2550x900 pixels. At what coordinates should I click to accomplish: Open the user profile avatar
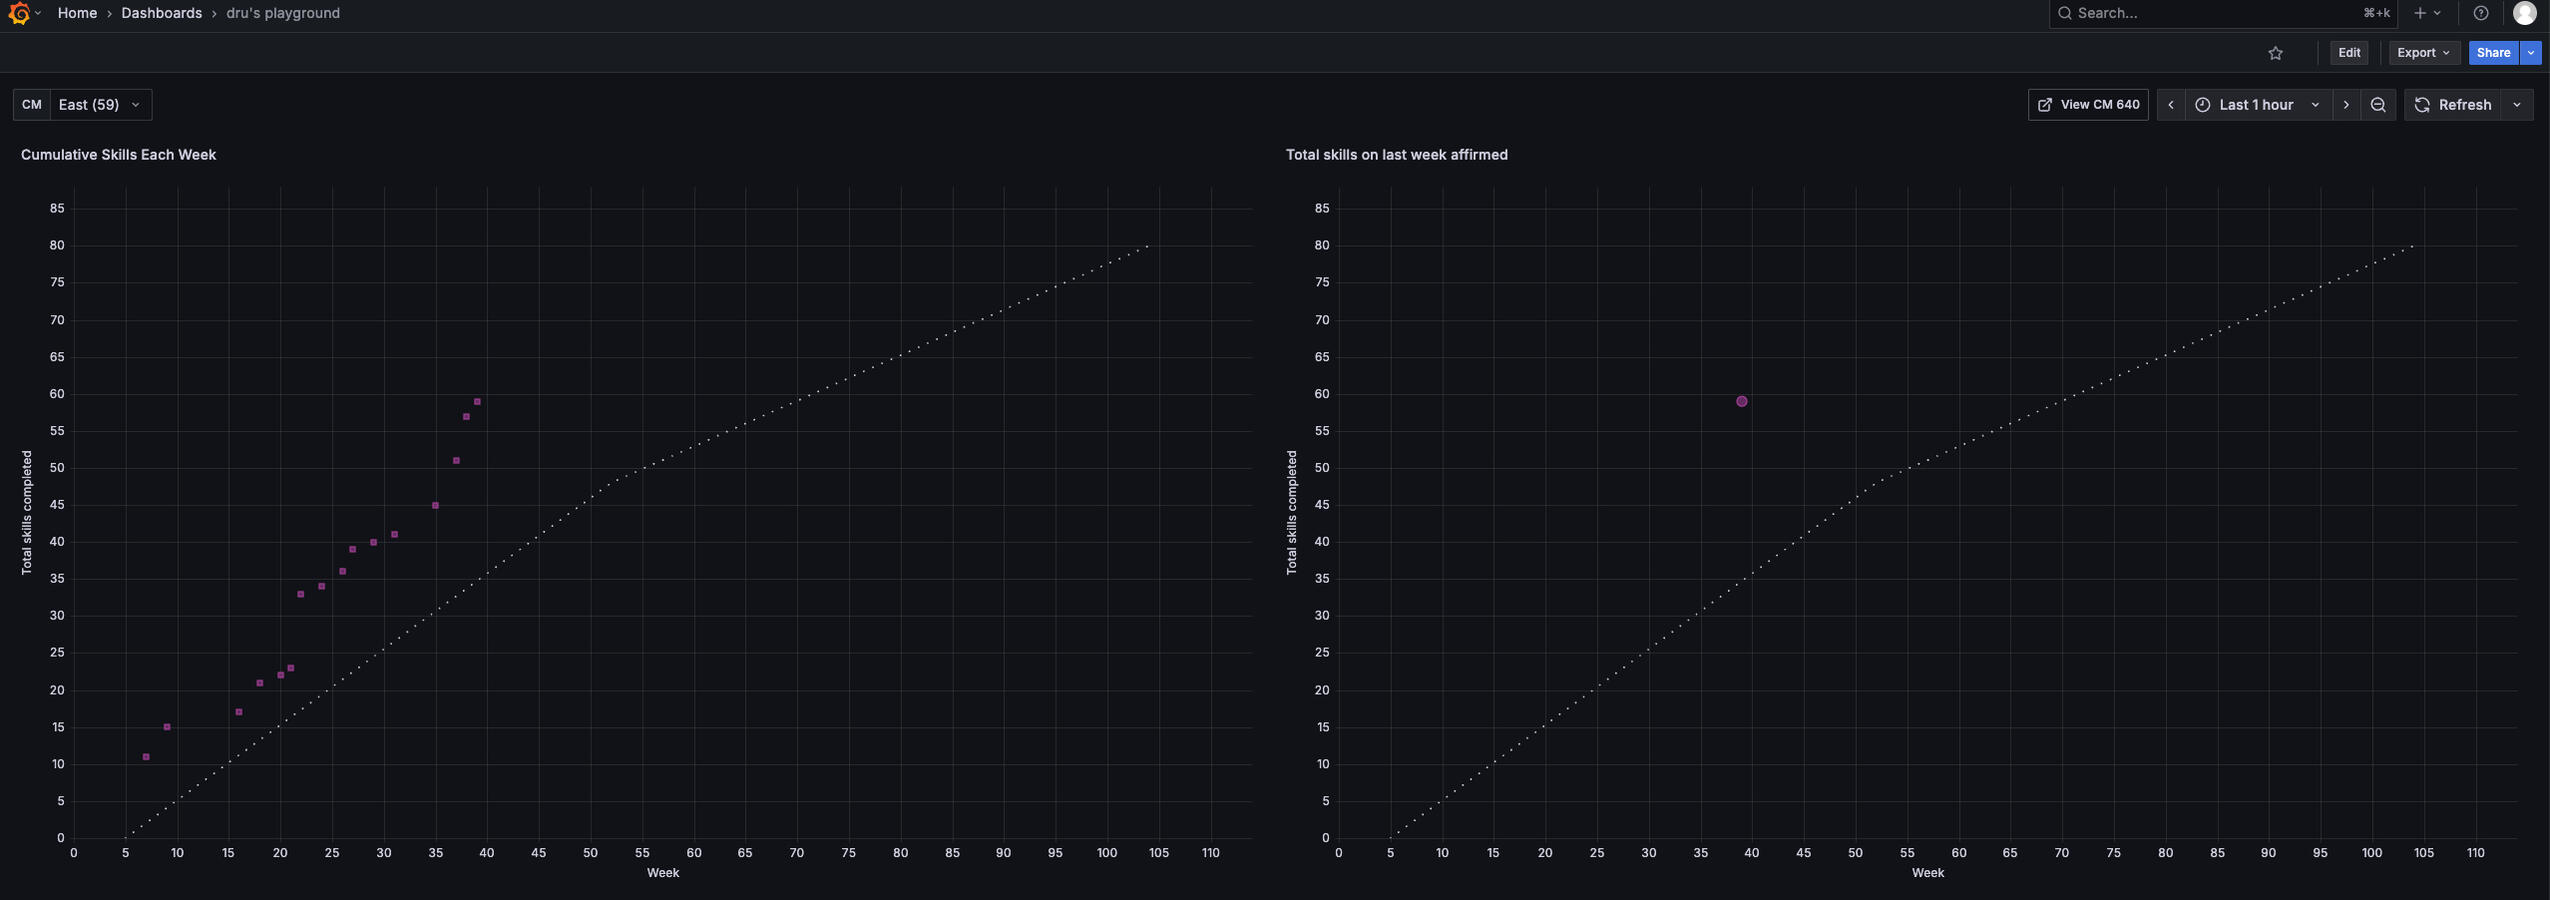point(2524,13)
